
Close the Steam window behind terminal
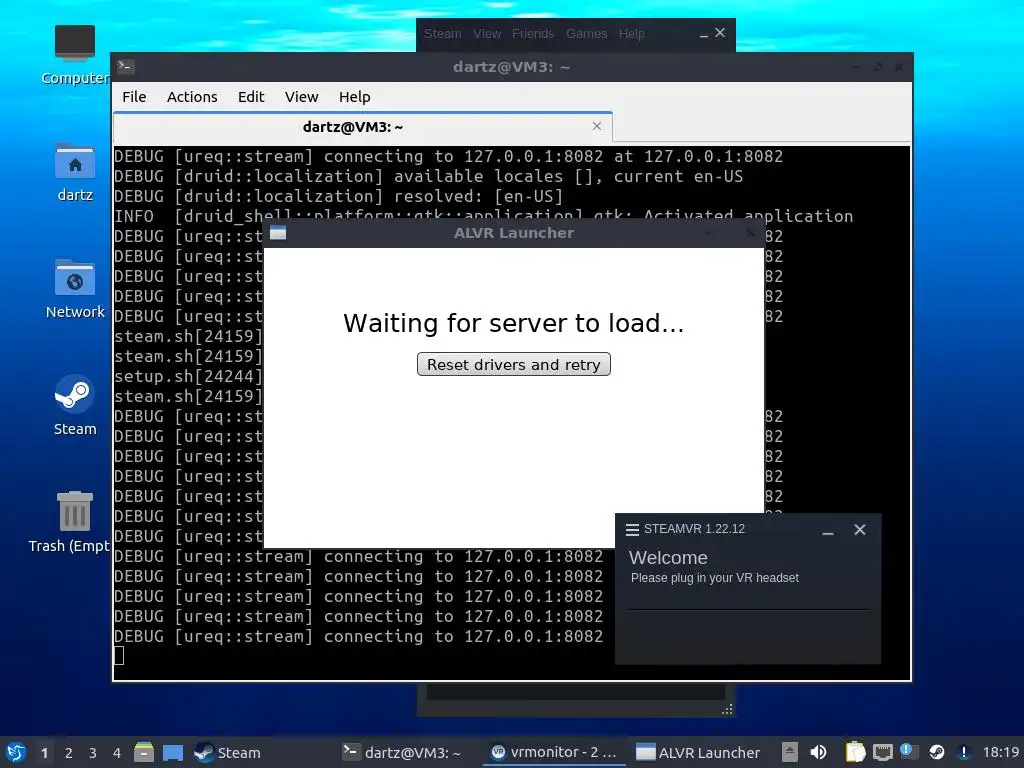720,33
